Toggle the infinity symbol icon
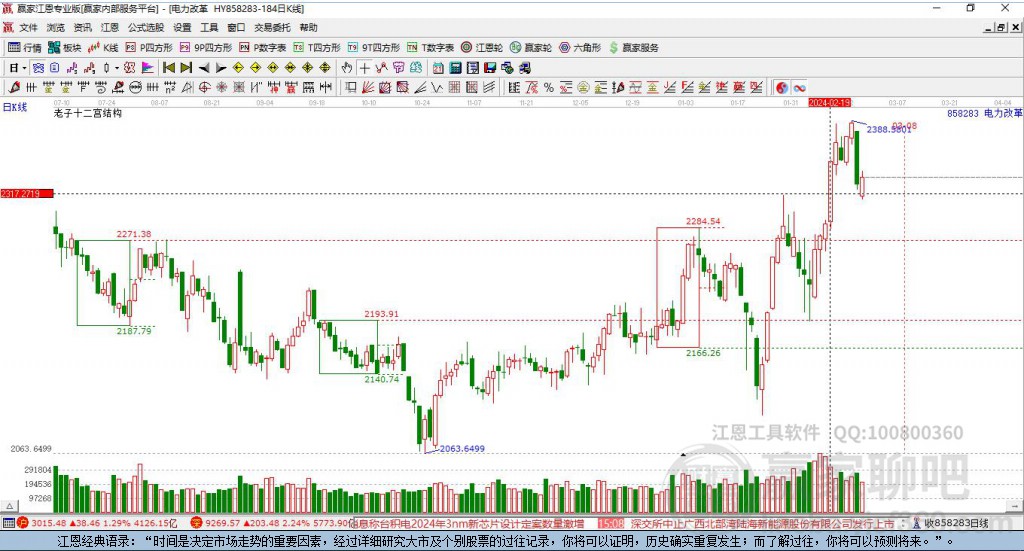 coord(799,87)
